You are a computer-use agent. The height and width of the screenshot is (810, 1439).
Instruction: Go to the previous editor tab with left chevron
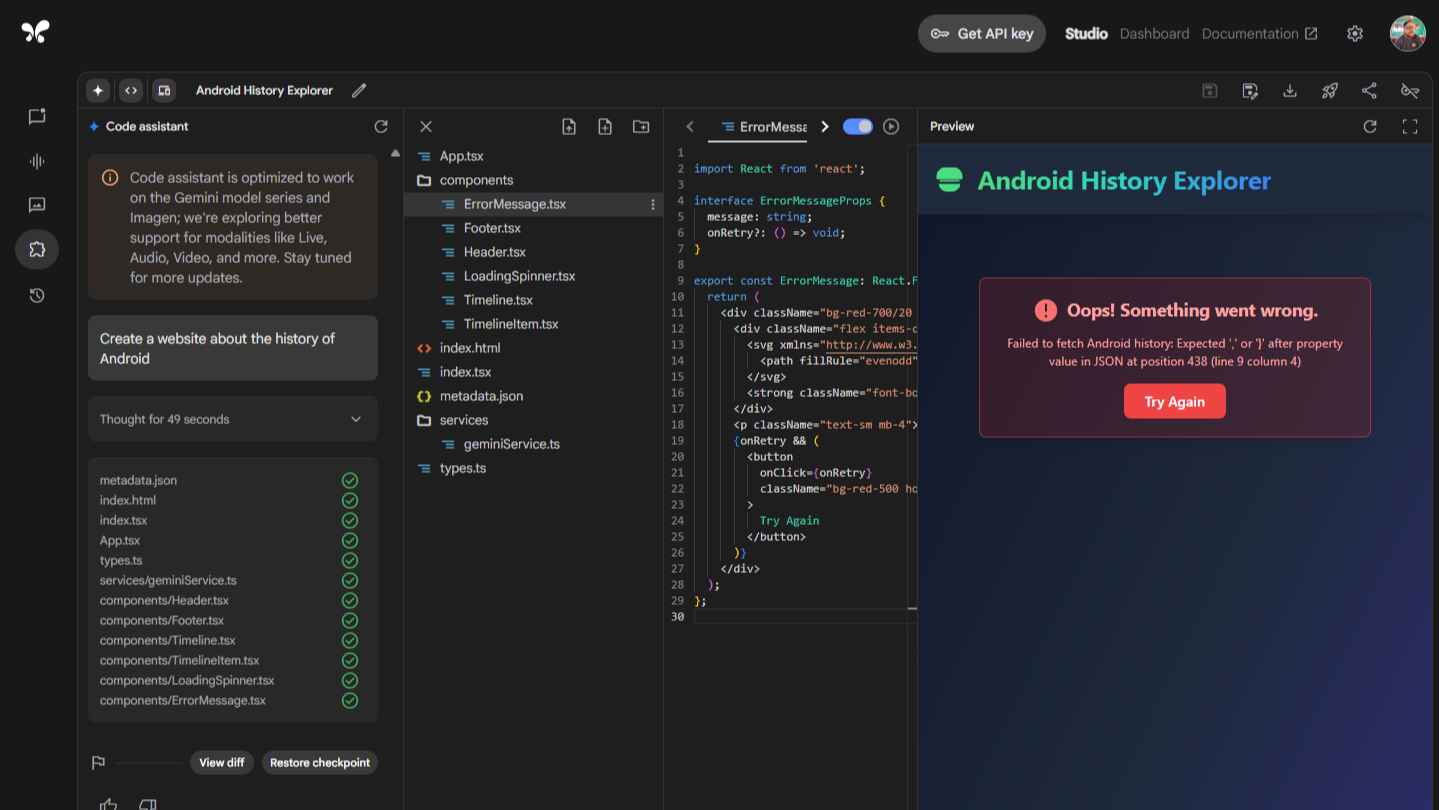click(x=690, y=126)
